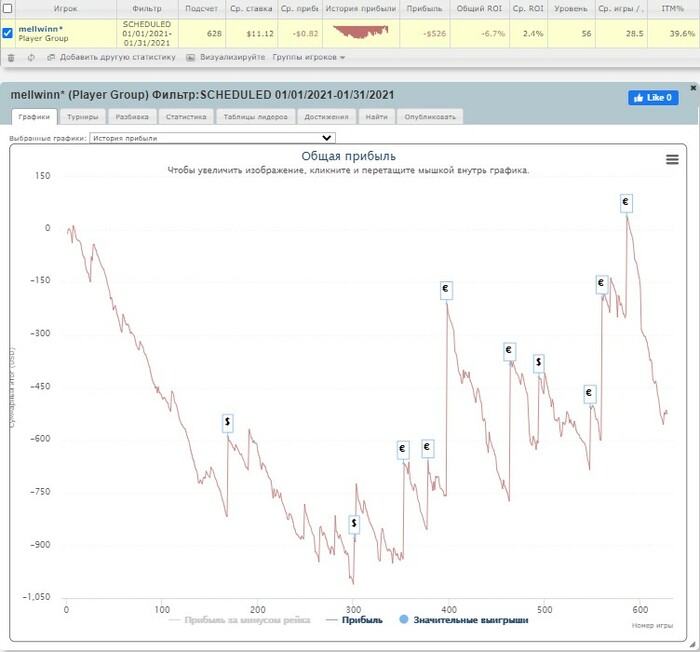Click the 2.4% average ROI value
Image resolution: width=700 pixels, height=652 pixels.
click(533, 33)
